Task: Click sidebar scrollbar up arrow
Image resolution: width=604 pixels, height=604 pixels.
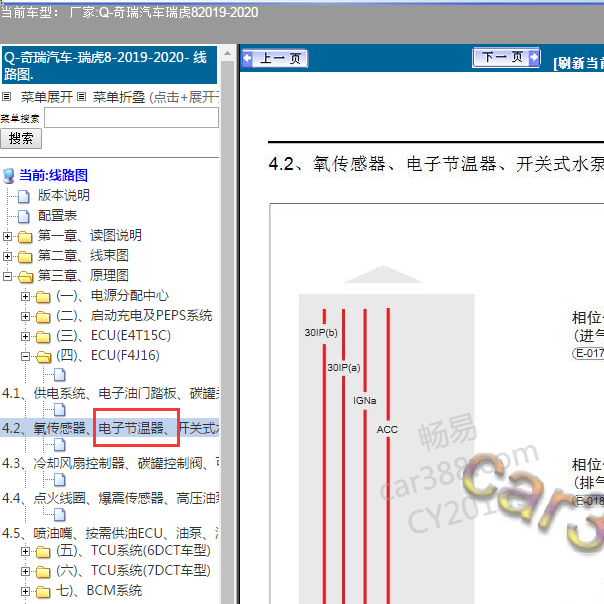Action: 227,53
